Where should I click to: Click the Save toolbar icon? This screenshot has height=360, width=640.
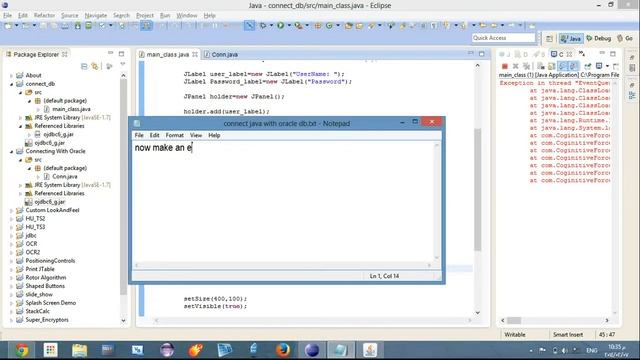(43, 26)
